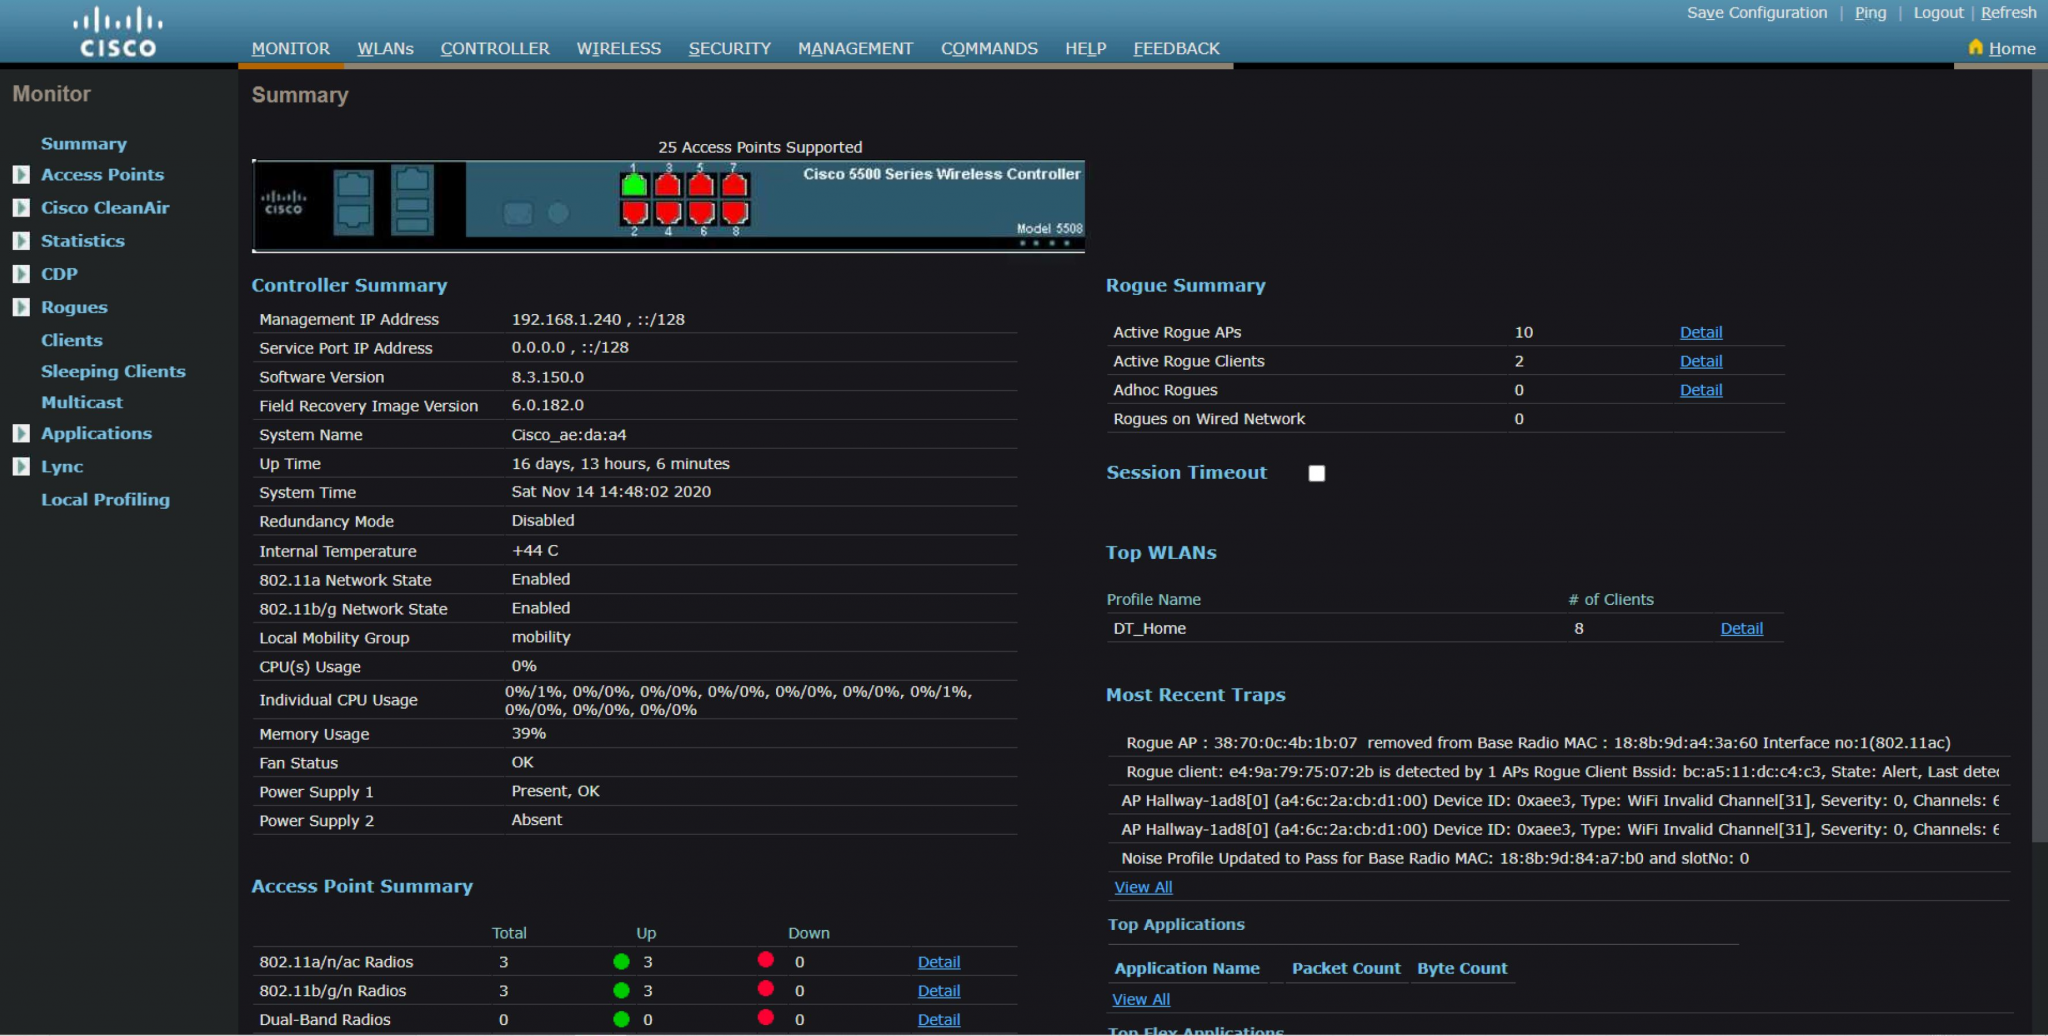The image size is (2048, 1036).
Task: Click the Logout link
Action: tap(1939, 13)
